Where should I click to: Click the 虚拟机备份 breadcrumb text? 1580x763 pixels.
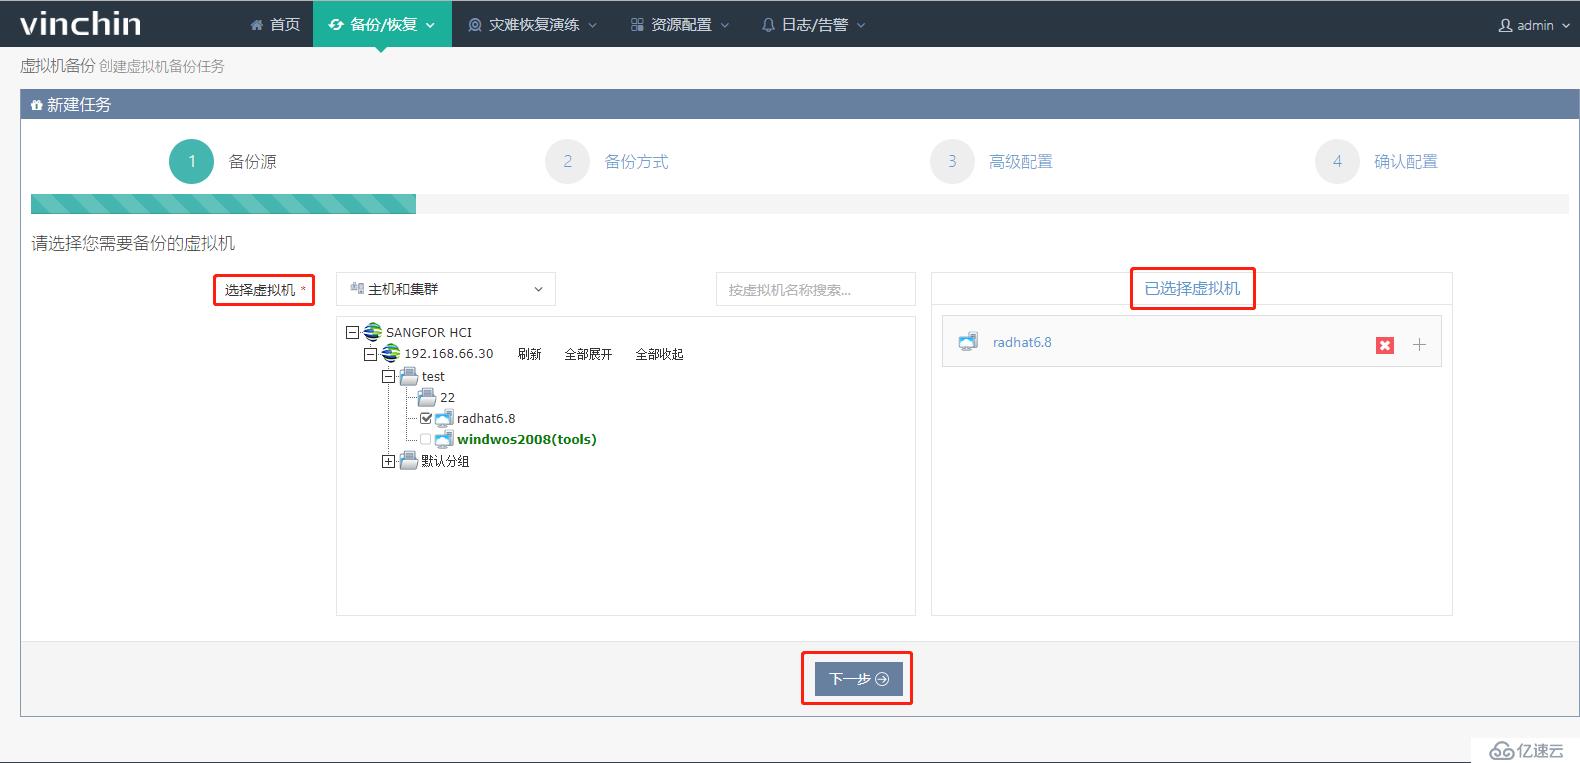coord(57,66)
